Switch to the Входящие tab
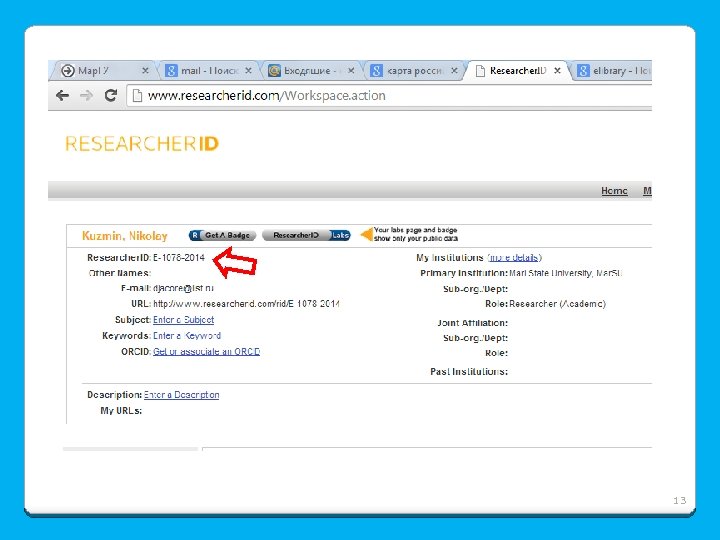720x540 pixels. tap(311, 71)
